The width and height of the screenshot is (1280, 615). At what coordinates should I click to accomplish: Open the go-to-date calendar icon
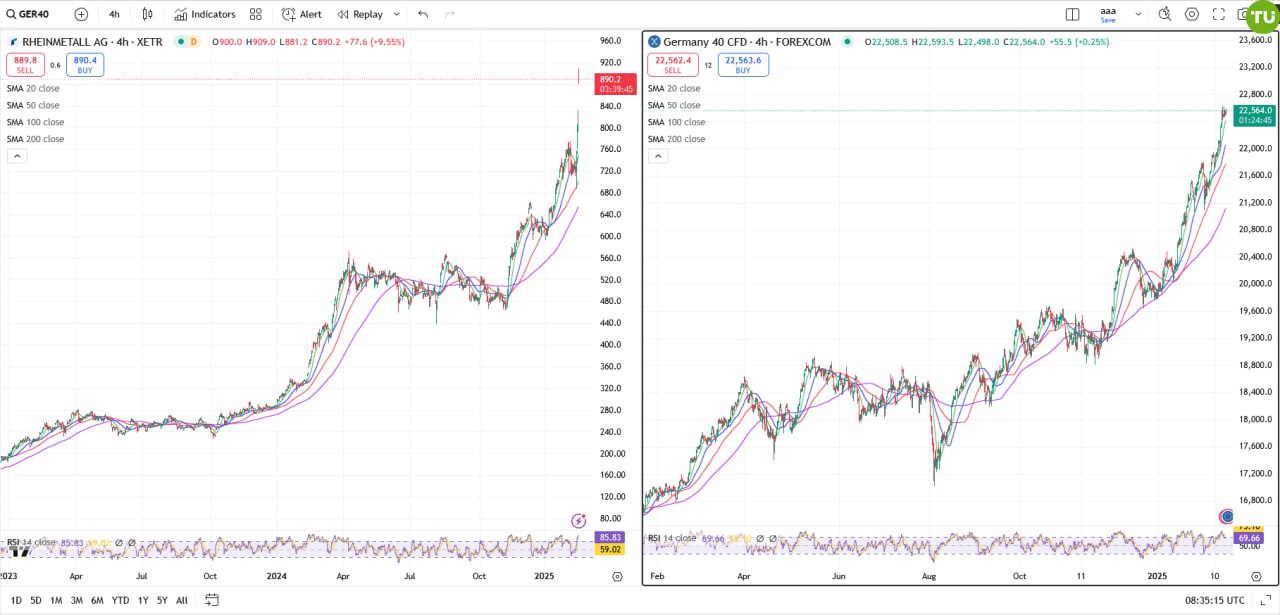coord(212,600)
